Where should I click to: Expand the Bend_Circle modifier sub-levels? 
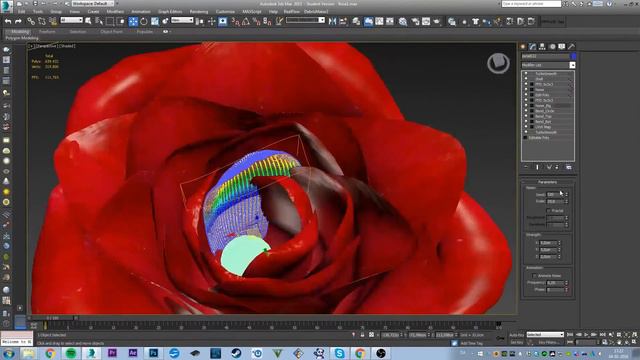click(532, 111)
